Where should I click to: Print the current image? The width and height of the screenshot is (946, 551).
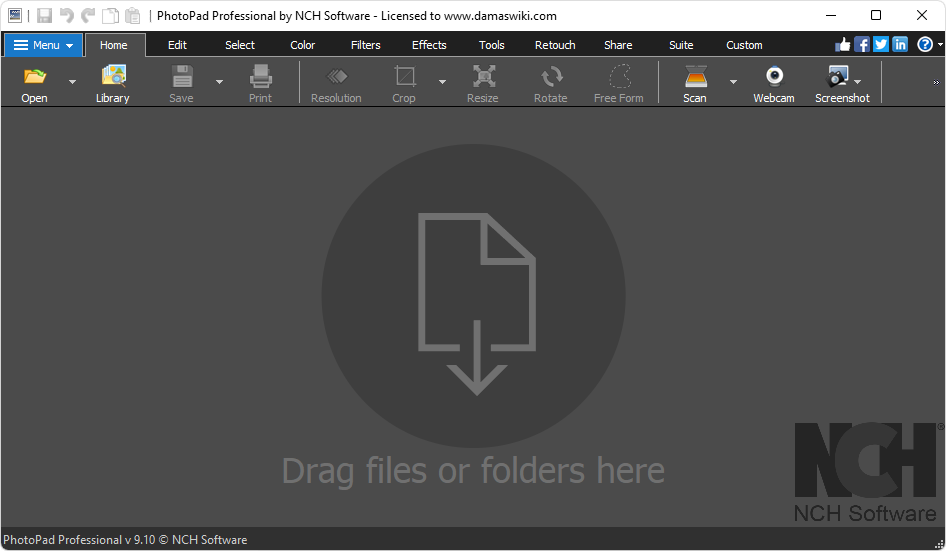261,83
